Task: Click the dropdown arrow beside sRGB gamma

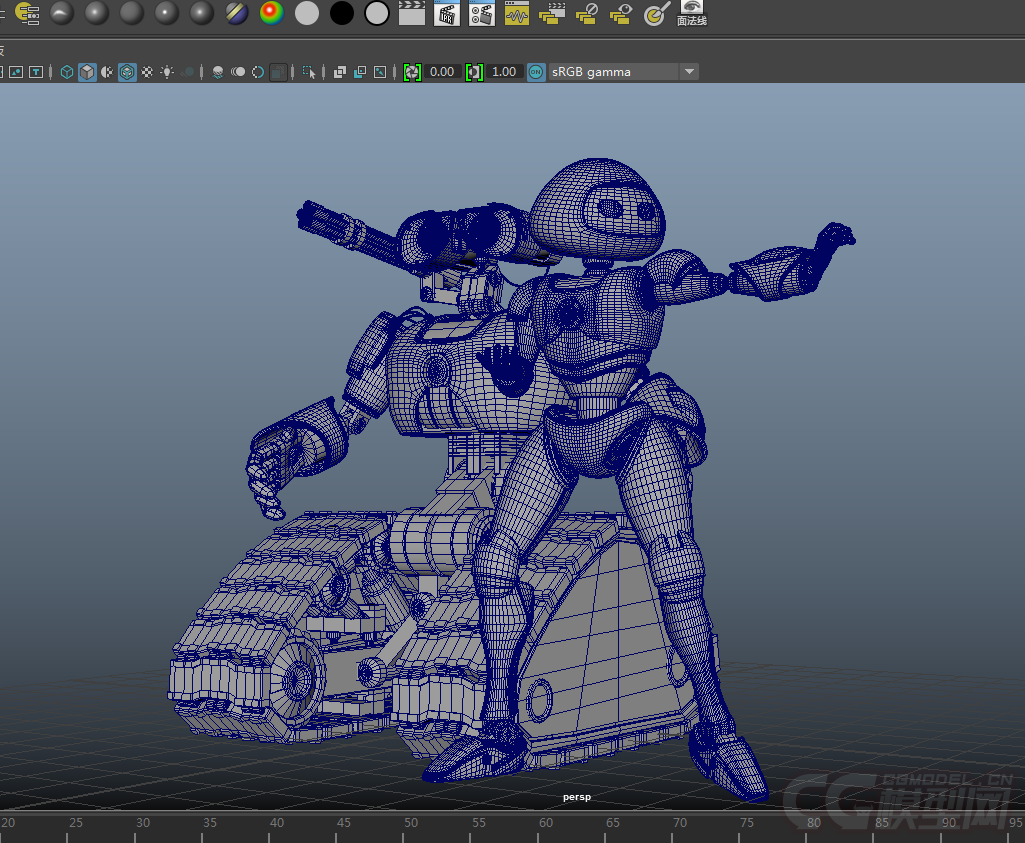Action: [x=689, y=72]
